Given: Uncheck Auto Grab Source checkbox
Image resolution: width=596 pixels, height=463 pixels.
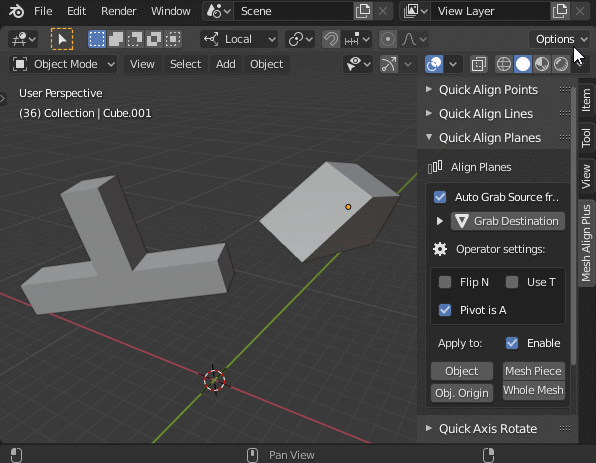Looking at the screenshot, I should (x=440, y=197).
